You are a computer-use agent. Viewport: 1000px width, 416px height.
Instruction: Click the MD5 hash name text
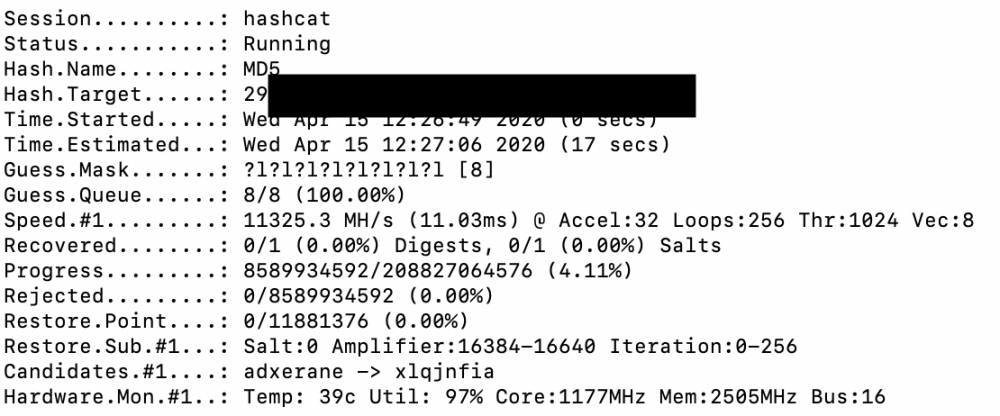[x=262, y=69]
